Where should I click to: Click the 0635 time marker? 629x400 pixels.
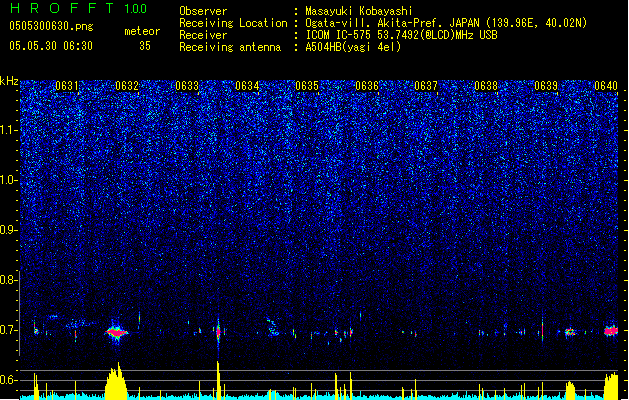coord(307,86)
